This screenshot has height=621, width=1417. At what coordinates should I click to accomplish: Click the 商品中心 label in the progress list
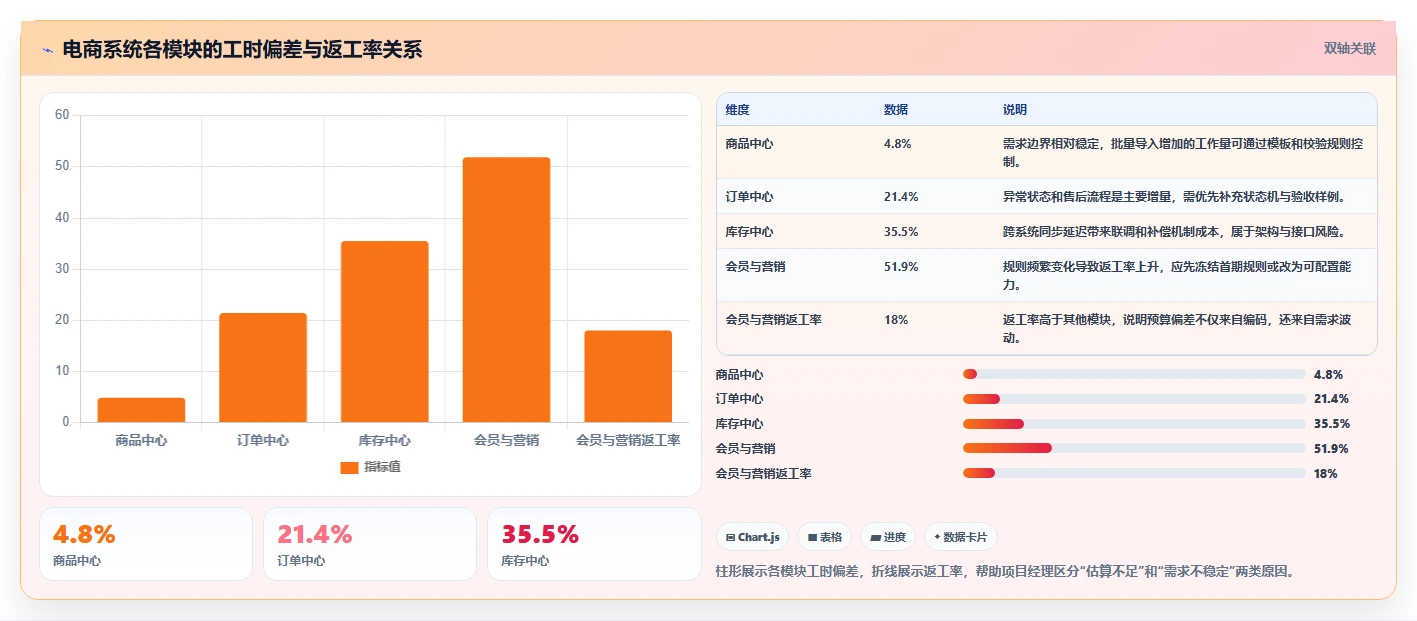tap(740, 375)
